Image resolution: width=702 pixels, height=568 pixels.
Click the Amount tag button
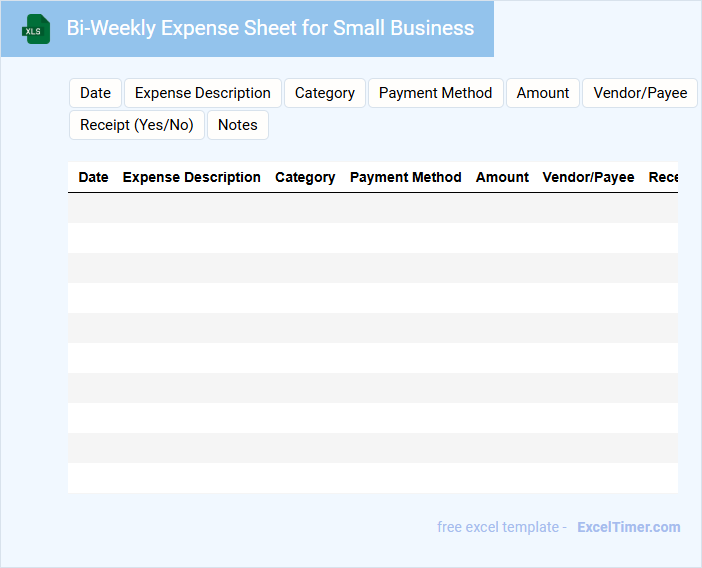coord(543,93)
